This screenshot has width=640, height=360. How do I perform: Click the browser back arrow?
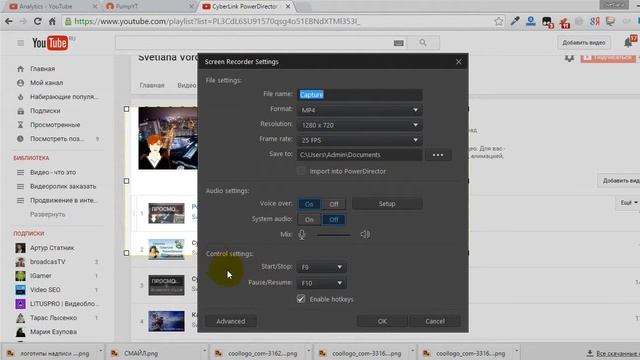[9, 21]
